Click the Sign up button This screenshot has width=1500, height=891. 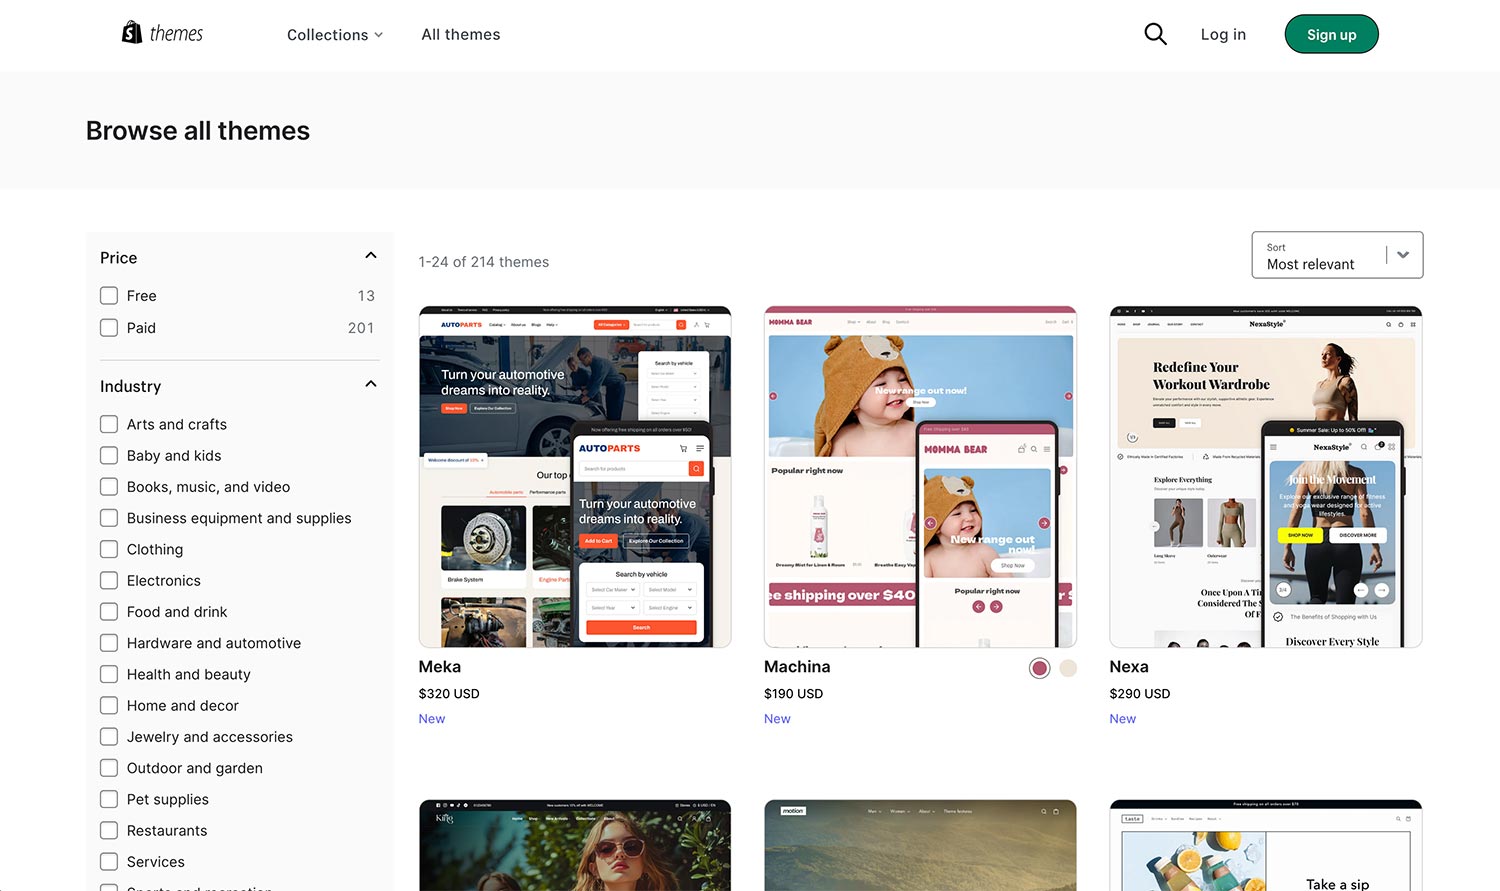tap(1331, 34)
